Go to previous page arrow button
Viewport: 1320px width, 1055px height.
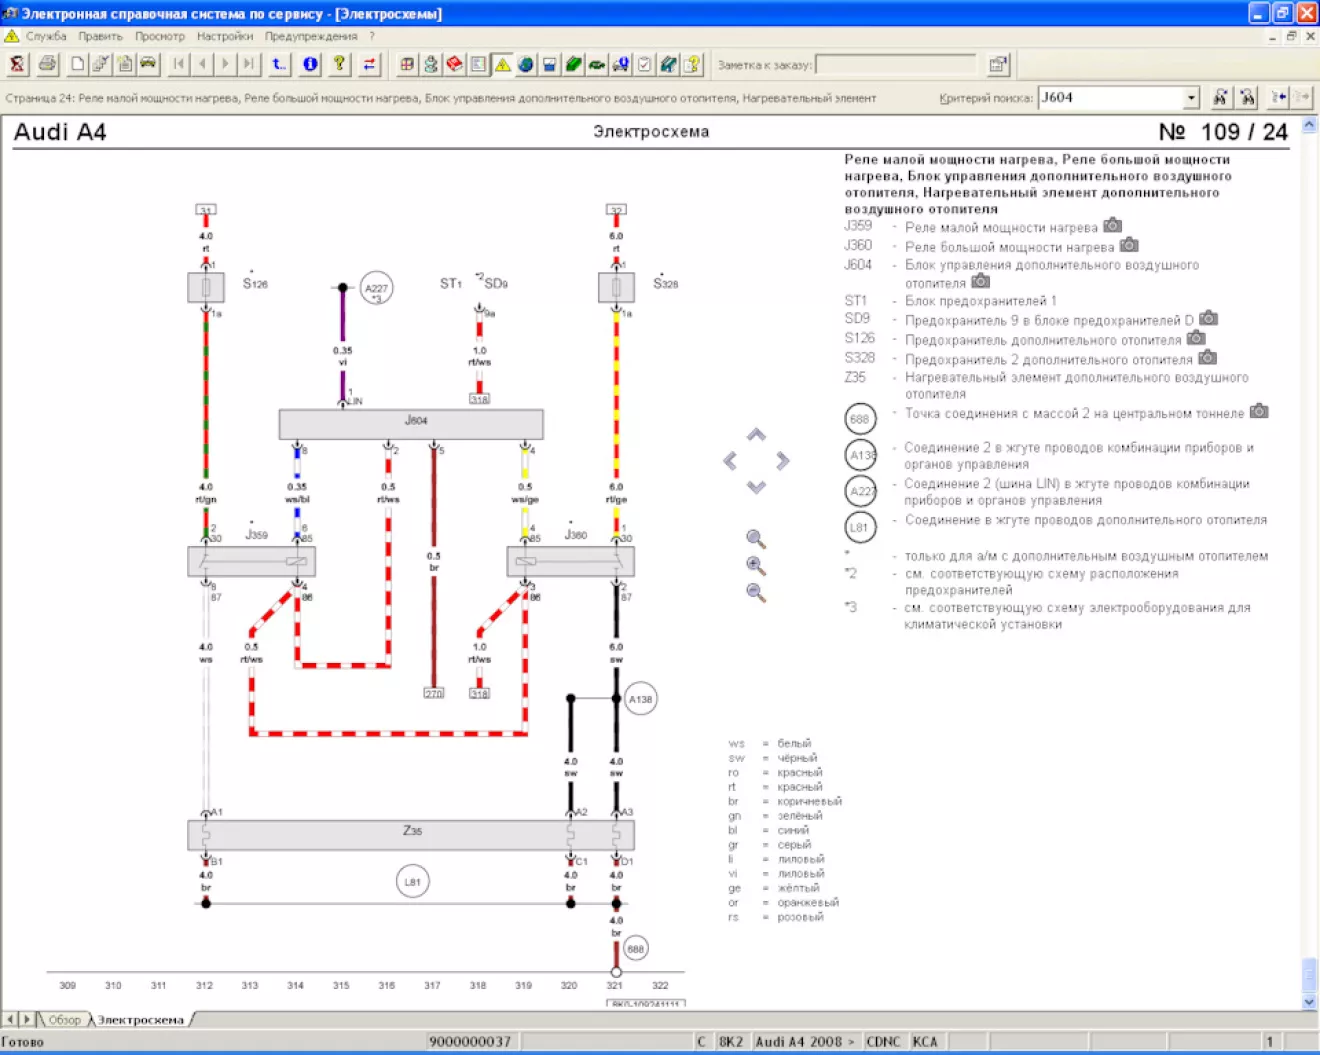202,65
